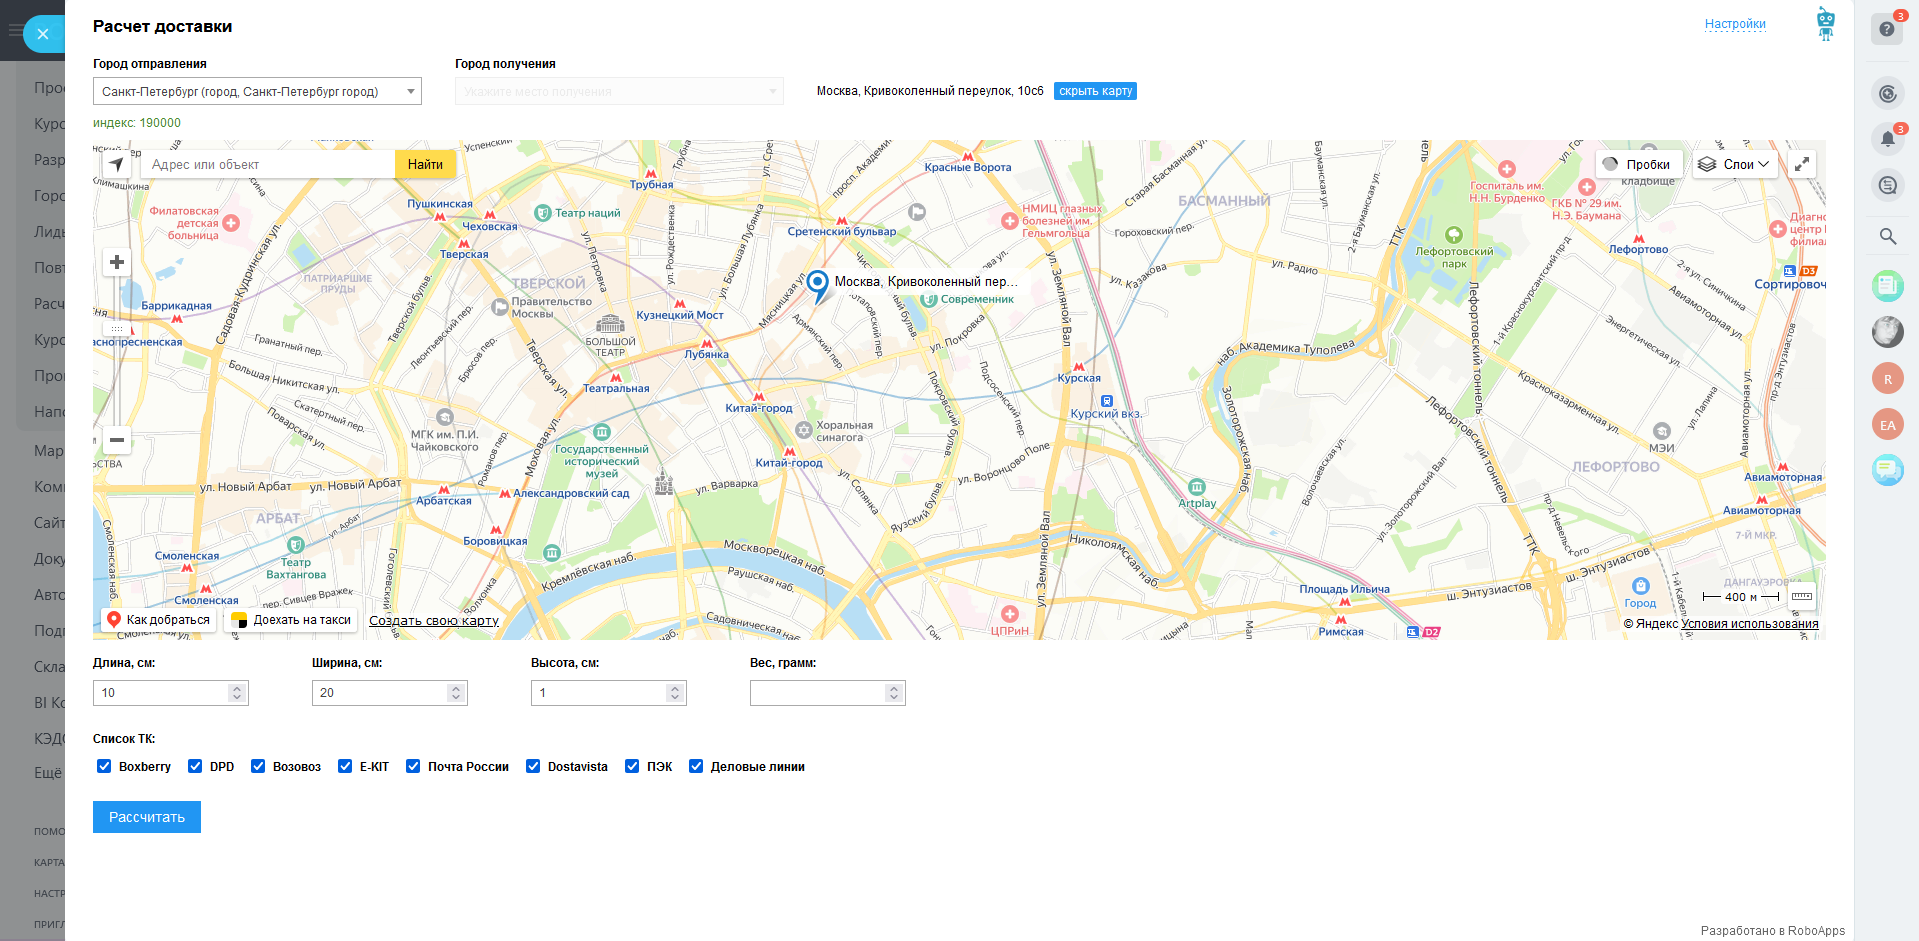Open the Город получения dropdown
The image size is (1919, 941).
(619, 92)
